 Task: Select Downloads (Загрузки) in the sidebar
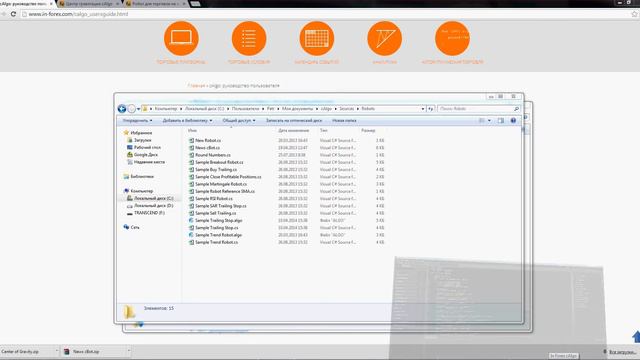(x=142, y=140)
